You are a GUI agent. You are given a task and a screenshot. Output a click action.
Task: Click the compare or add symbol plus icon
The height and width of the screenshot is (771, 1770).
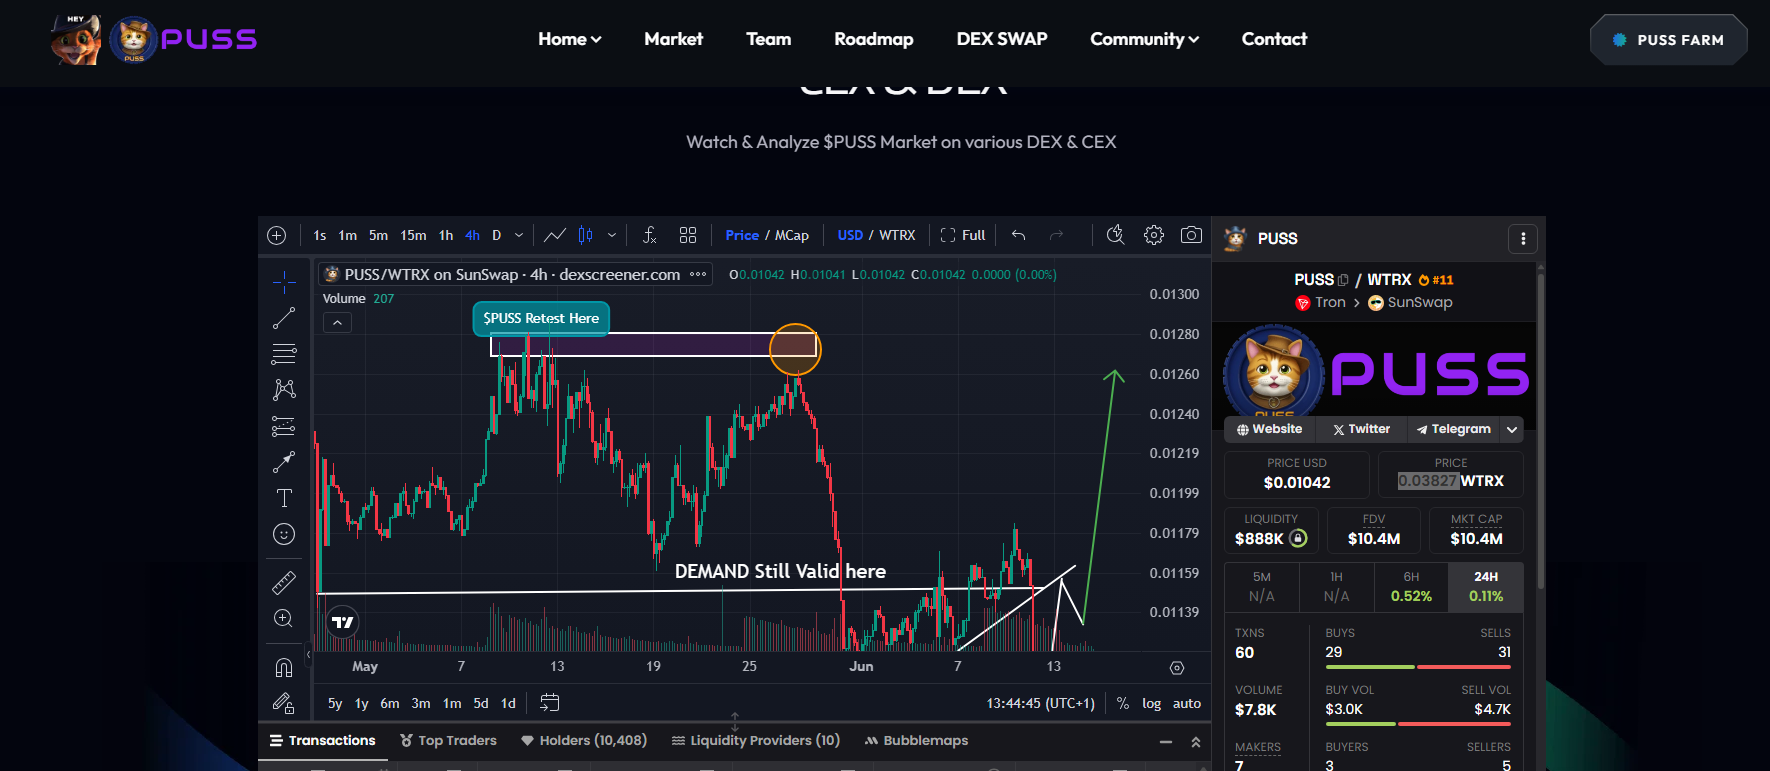click(x=277, y=235)
